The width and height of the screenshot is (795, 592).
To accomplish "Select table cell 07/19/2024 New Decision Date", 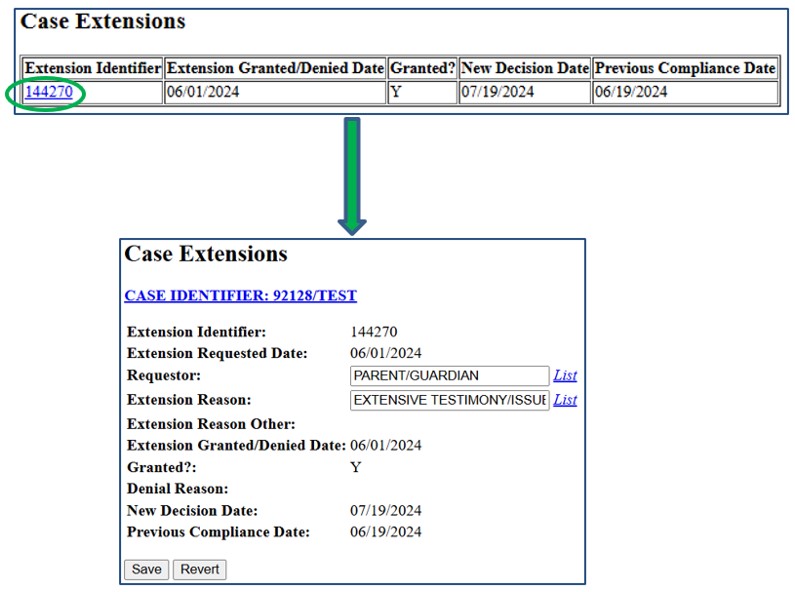I will click(x=525, y=92).
